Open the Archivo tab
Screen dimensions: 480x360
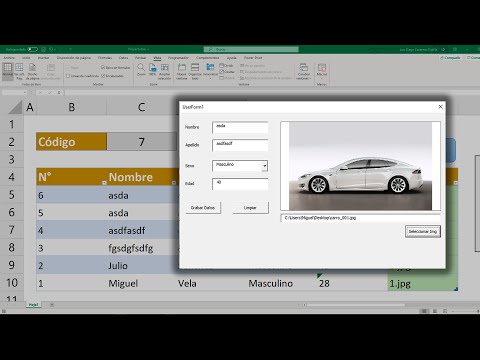9,58
